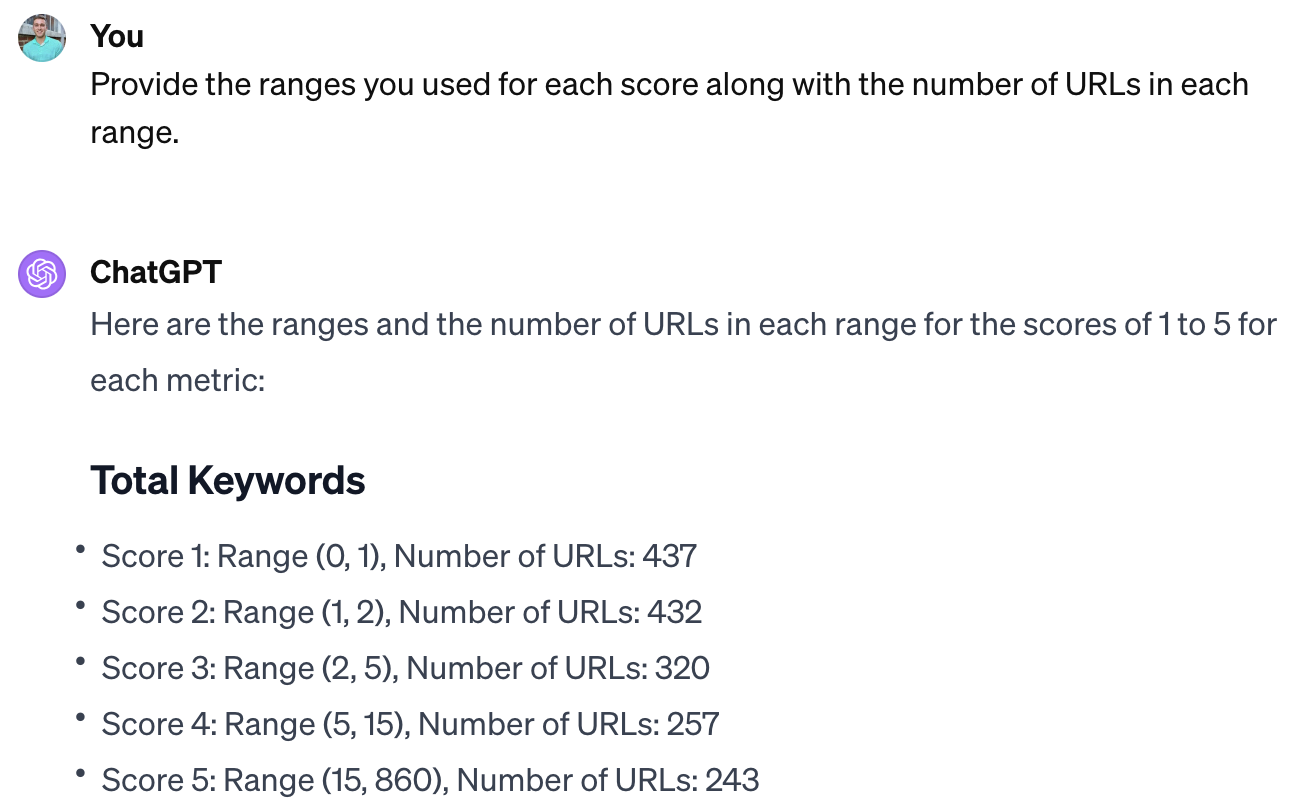Click the "ChatGPT" sender name
1298x812 pixels.
[x=155, y=272]
